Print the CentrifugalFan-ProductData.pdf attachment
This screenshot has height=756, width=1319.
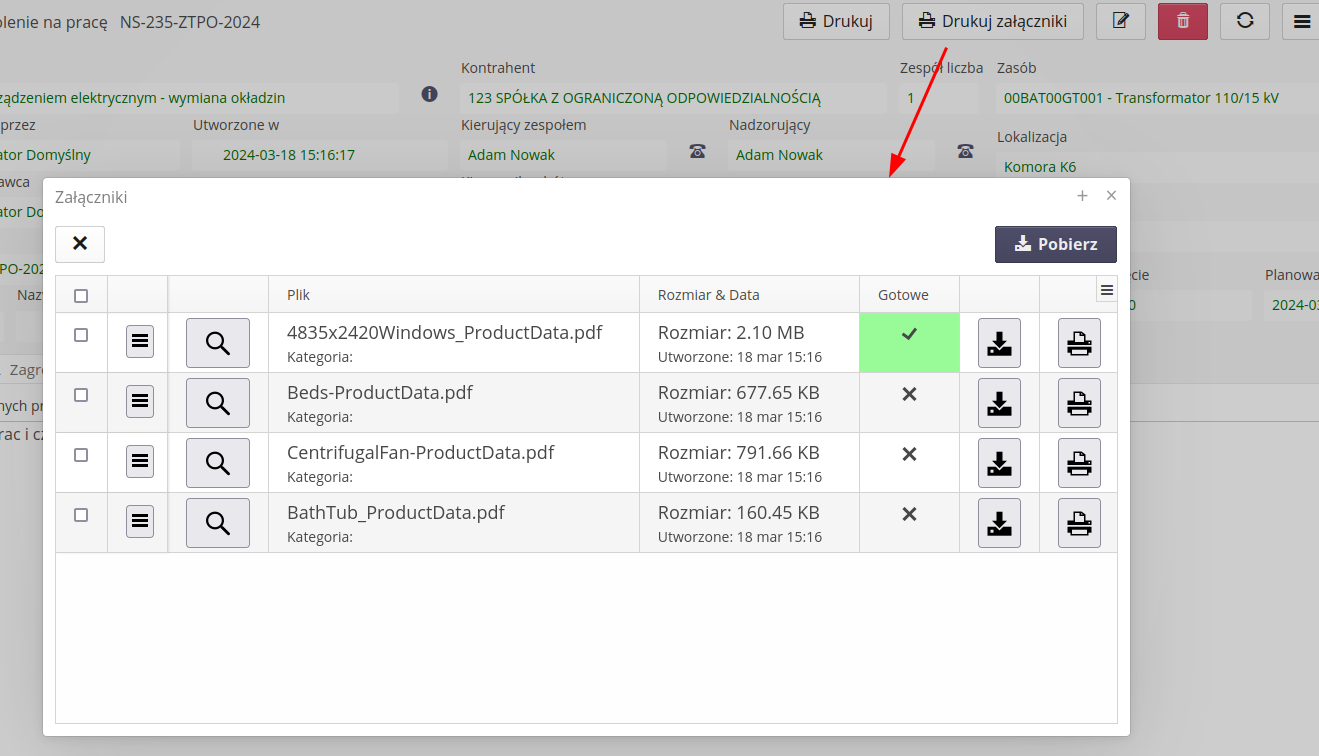pyautogui.click(x=1079, y=463)
